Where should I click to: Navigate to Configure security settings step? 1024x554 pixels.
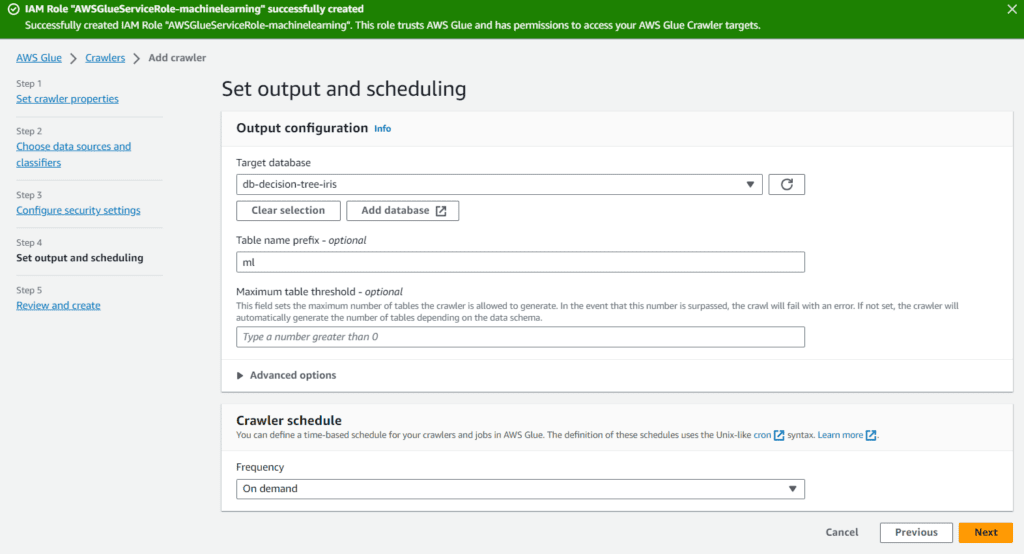pos(78,210)
